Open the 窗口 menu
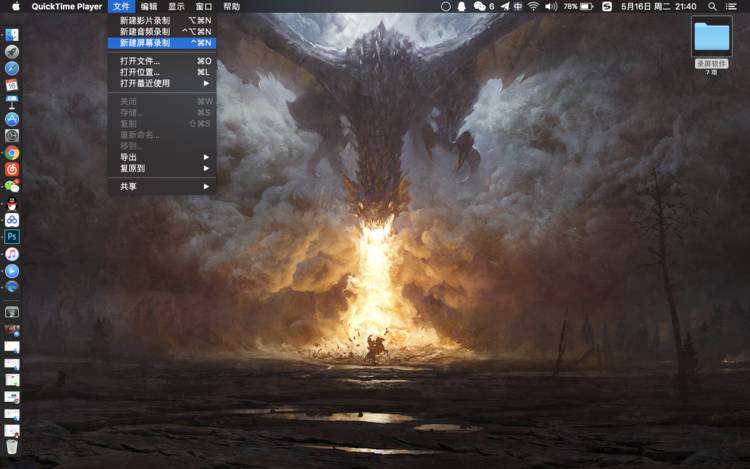Image resolution: width=750 pixels, height=469 pixels. coord(204,7)
